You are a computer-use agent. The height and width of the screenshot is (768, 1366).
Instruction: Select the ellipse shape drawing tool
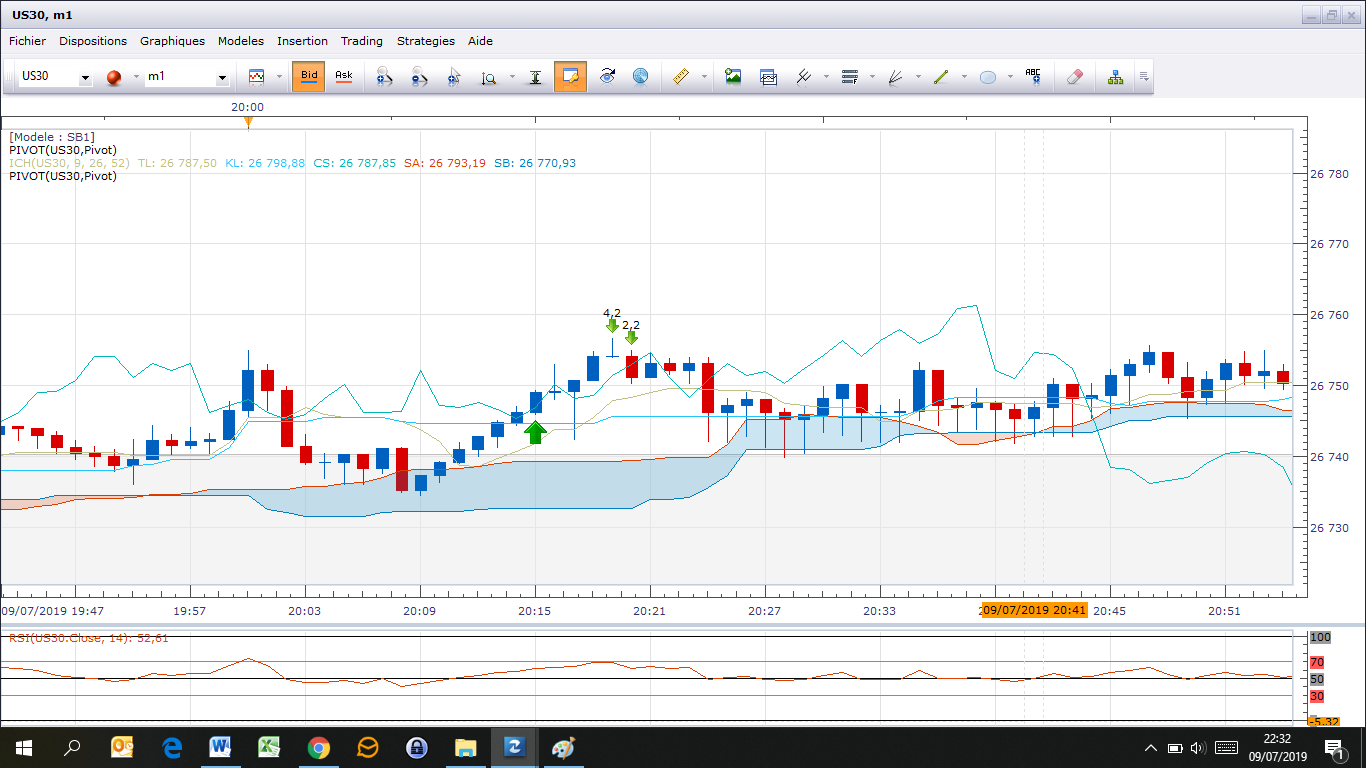point(987,77)
